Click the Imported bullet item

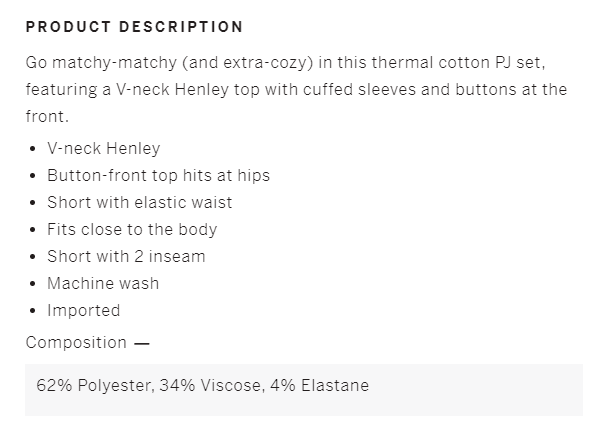coord(83,311)
